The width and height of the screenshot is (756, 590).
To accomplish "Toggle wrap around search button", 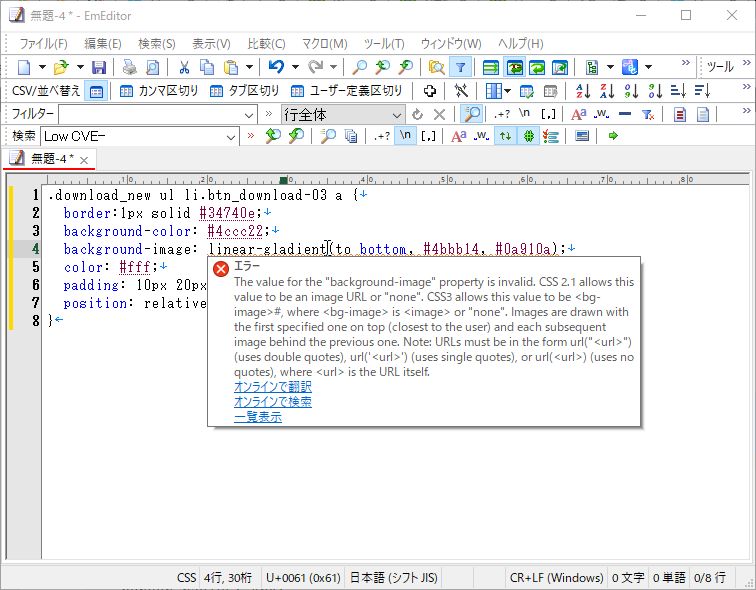I will pos(505,136).
